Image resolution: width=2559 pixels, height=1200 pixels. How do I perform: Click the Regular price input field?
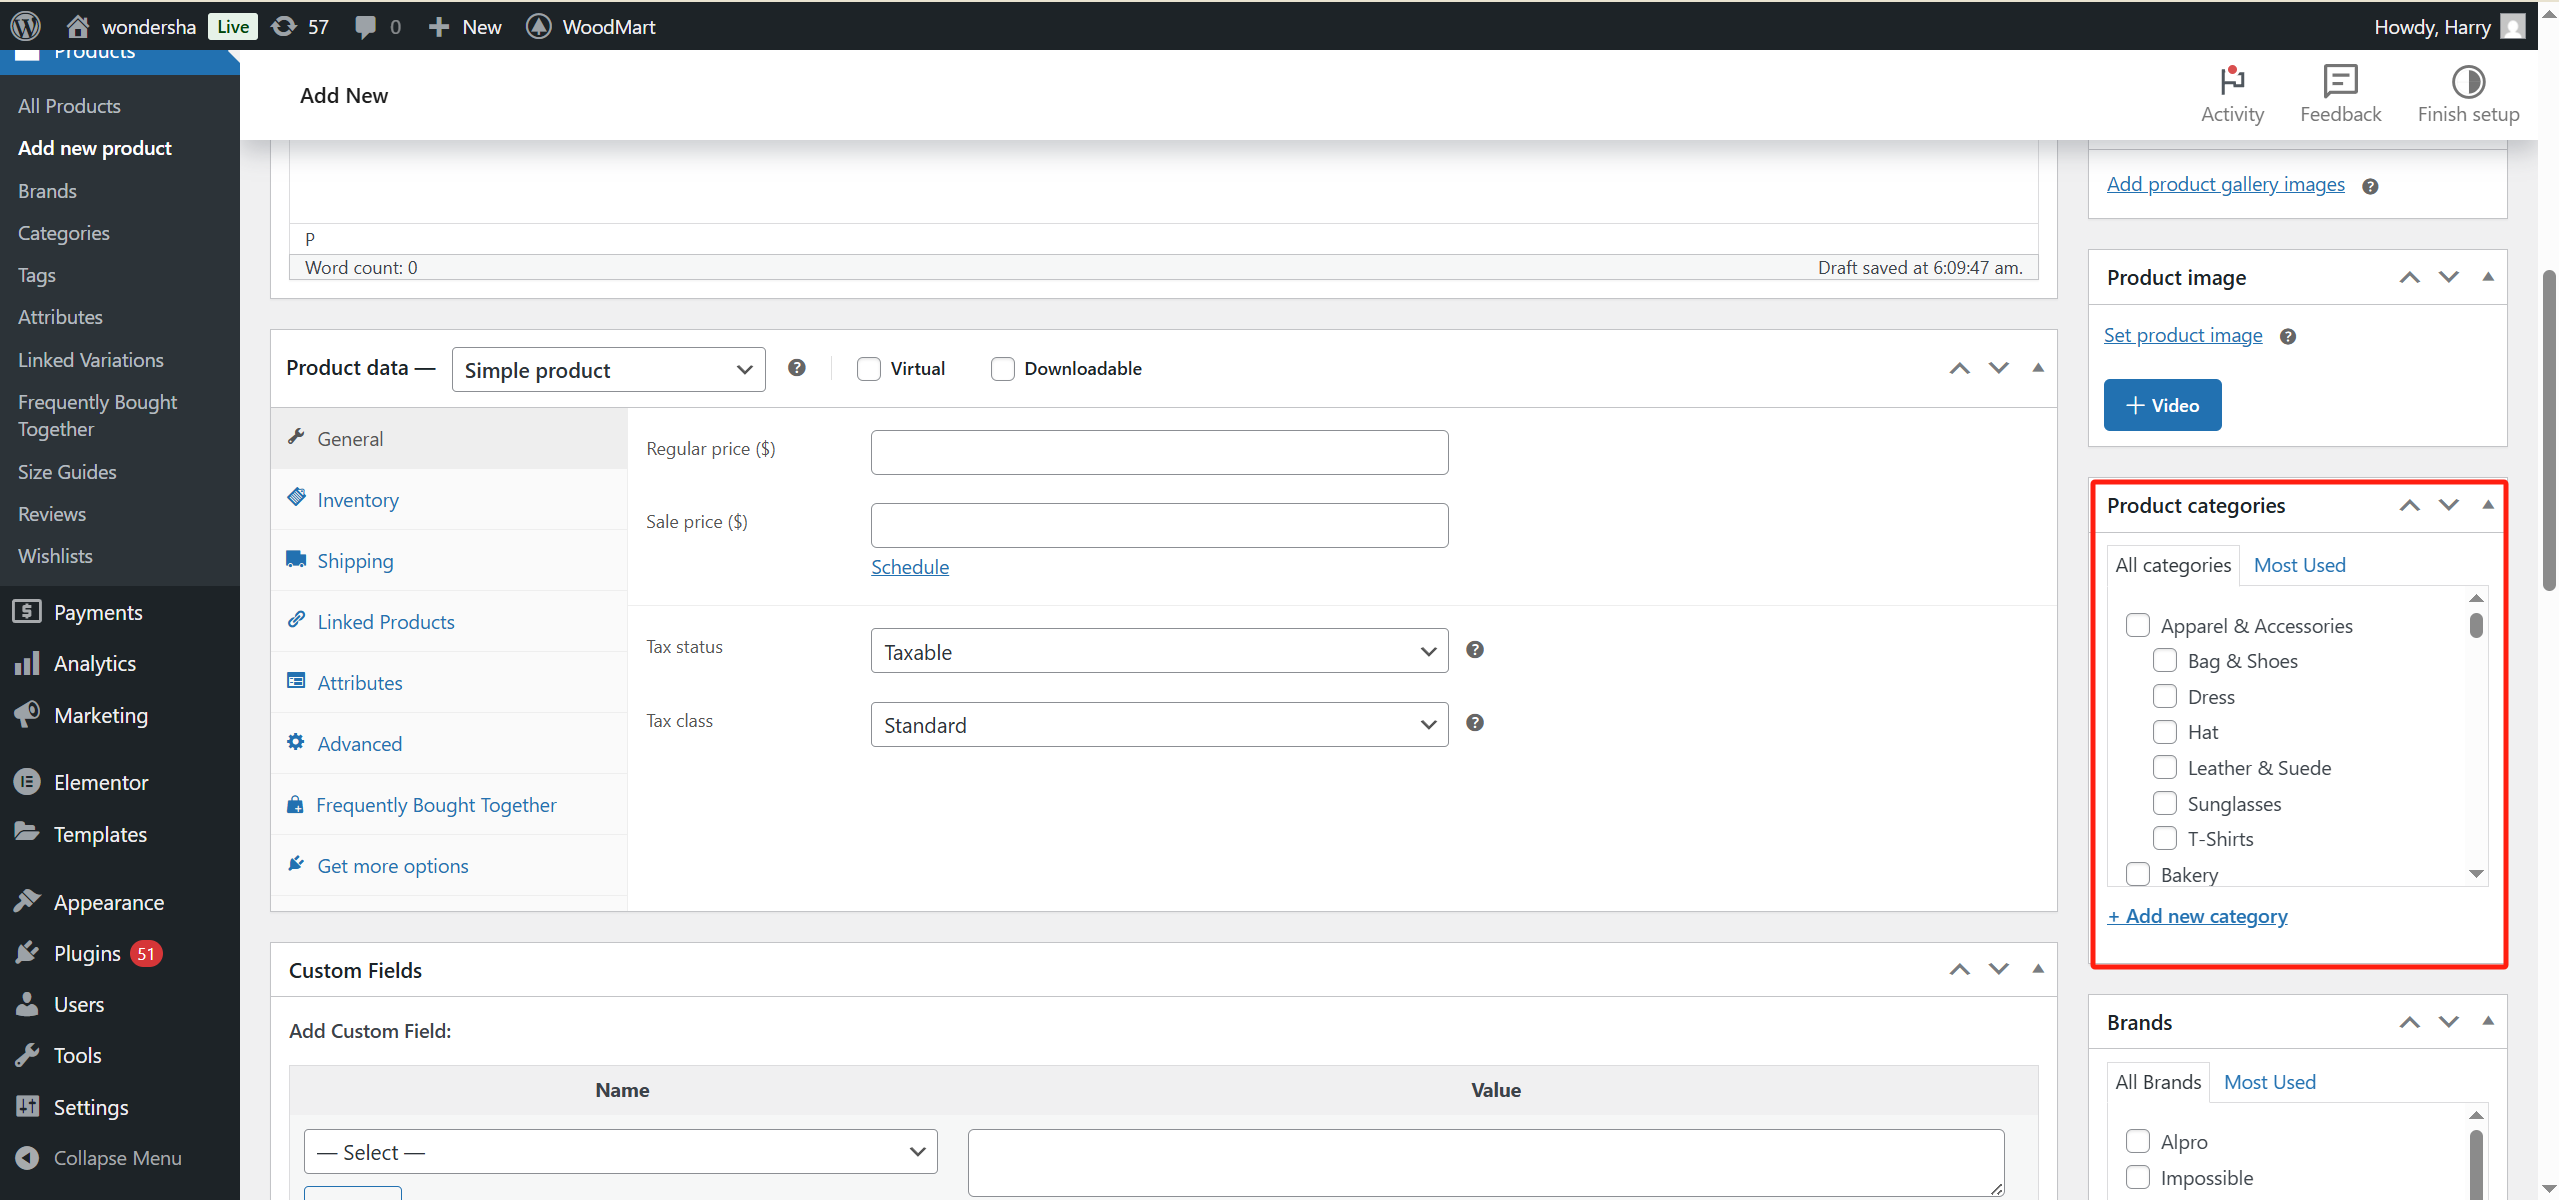[1158, 452]
